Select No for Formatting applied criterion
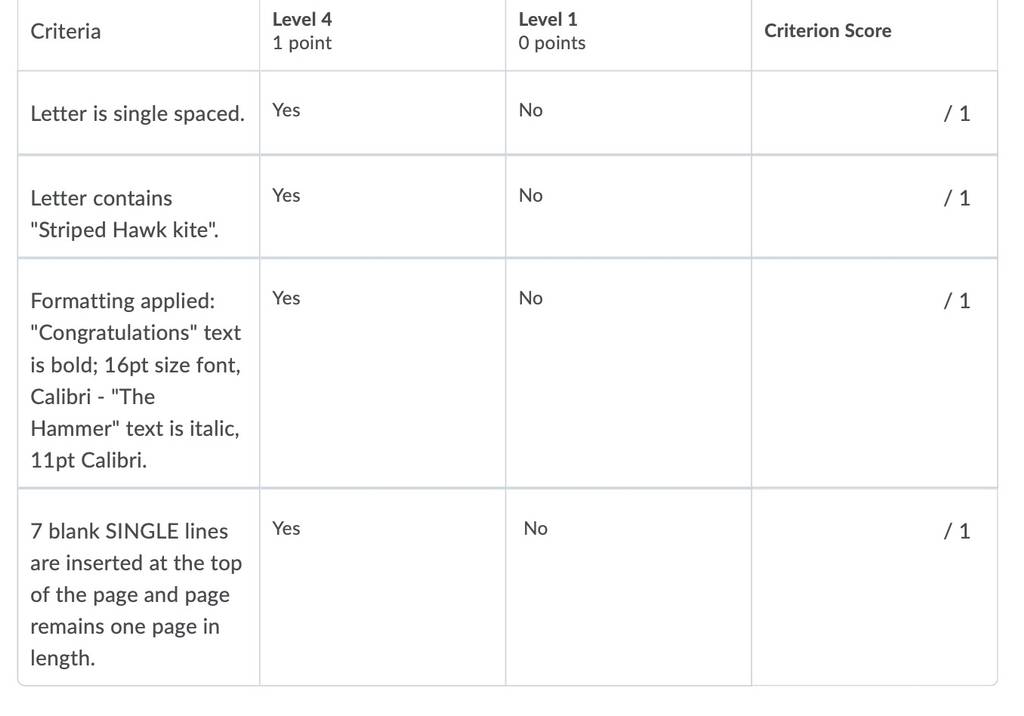This screenshot has height=716, width=1024. click(x=628, y=373)
